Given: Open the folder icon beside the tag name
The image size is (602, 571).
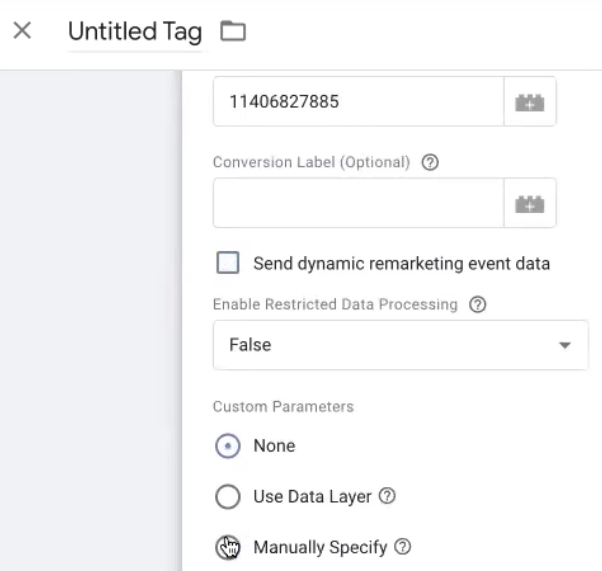Looking at the screenshot, I should 232,32.
